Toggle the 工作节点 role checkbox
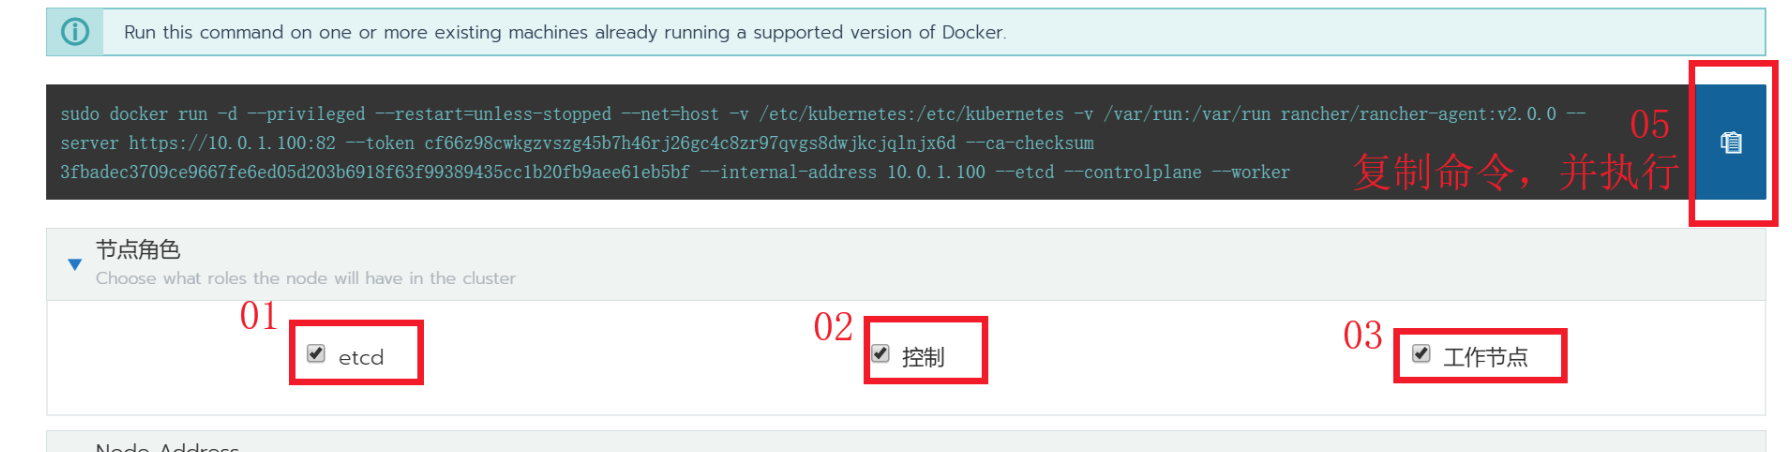 point(1421,354)
